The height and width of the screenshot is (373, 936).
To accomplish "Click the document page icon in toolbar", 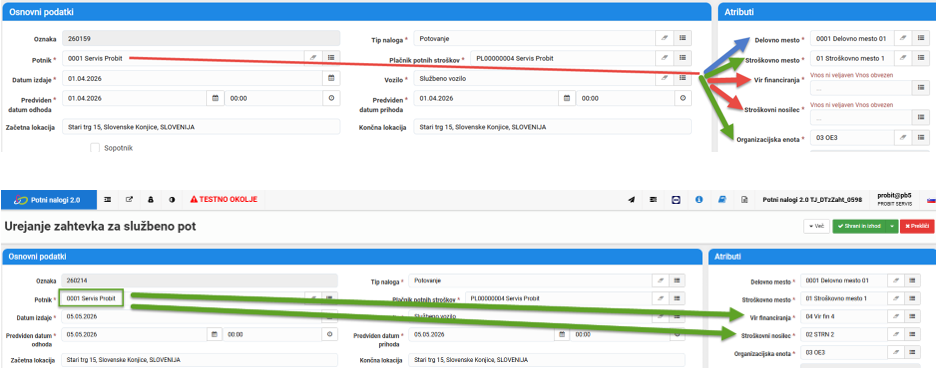I will pos(744,200).
